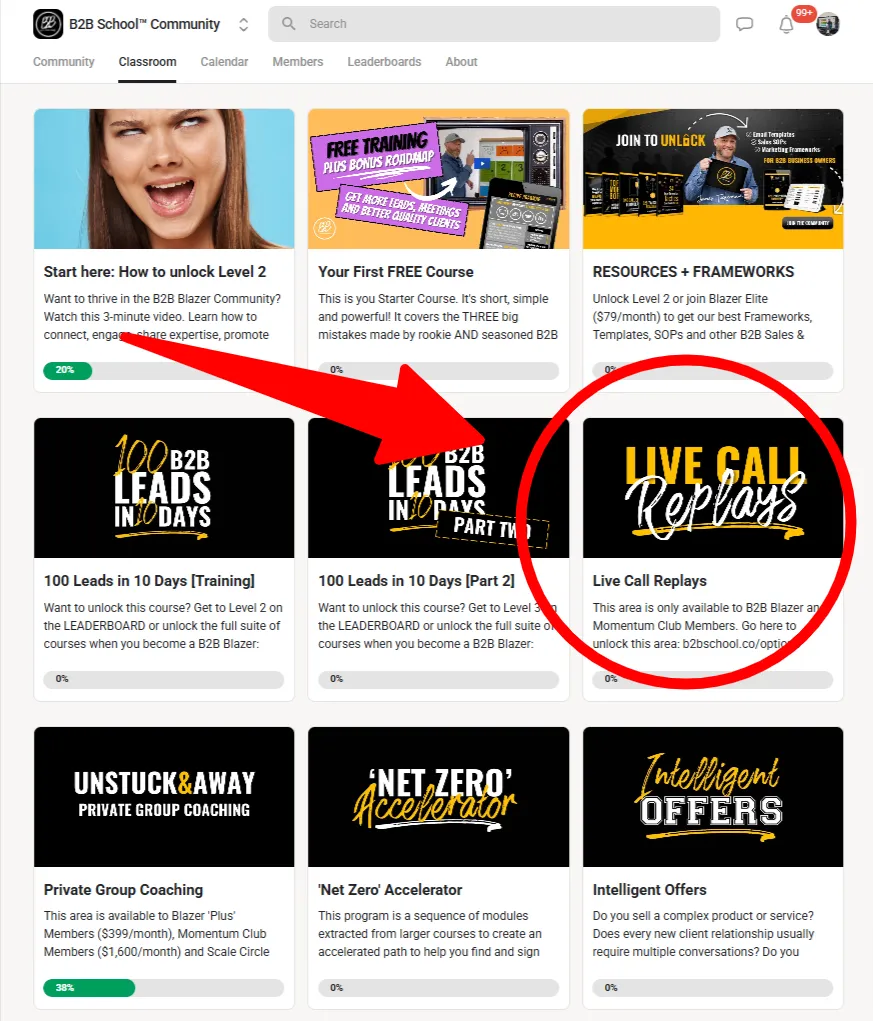Click description starting 'Do you sell a complex product'
Screen dimensions: 873x1021
click(704, 934)
